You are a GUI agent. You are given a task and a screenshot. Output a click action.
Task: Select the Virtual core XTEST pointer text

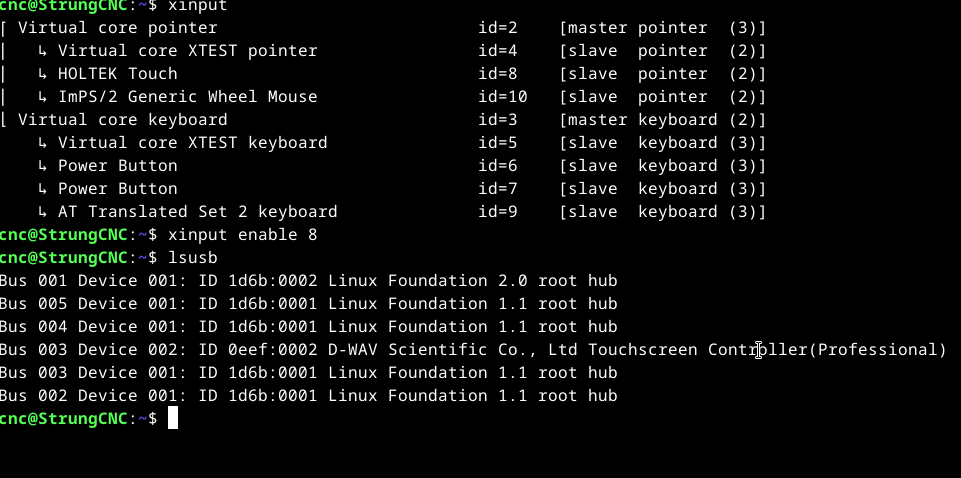pyautogui.click(x=187, y=51)
